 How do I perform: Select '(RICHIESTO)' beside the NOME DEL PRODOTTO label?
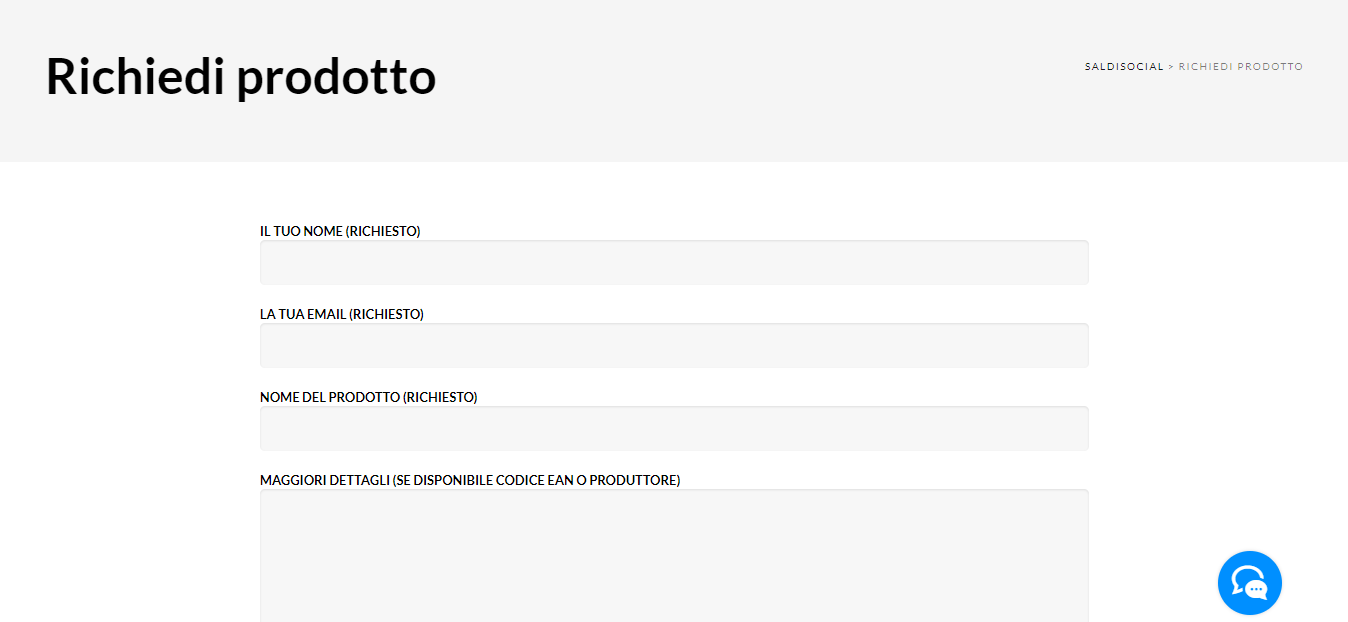click(440, 397)
